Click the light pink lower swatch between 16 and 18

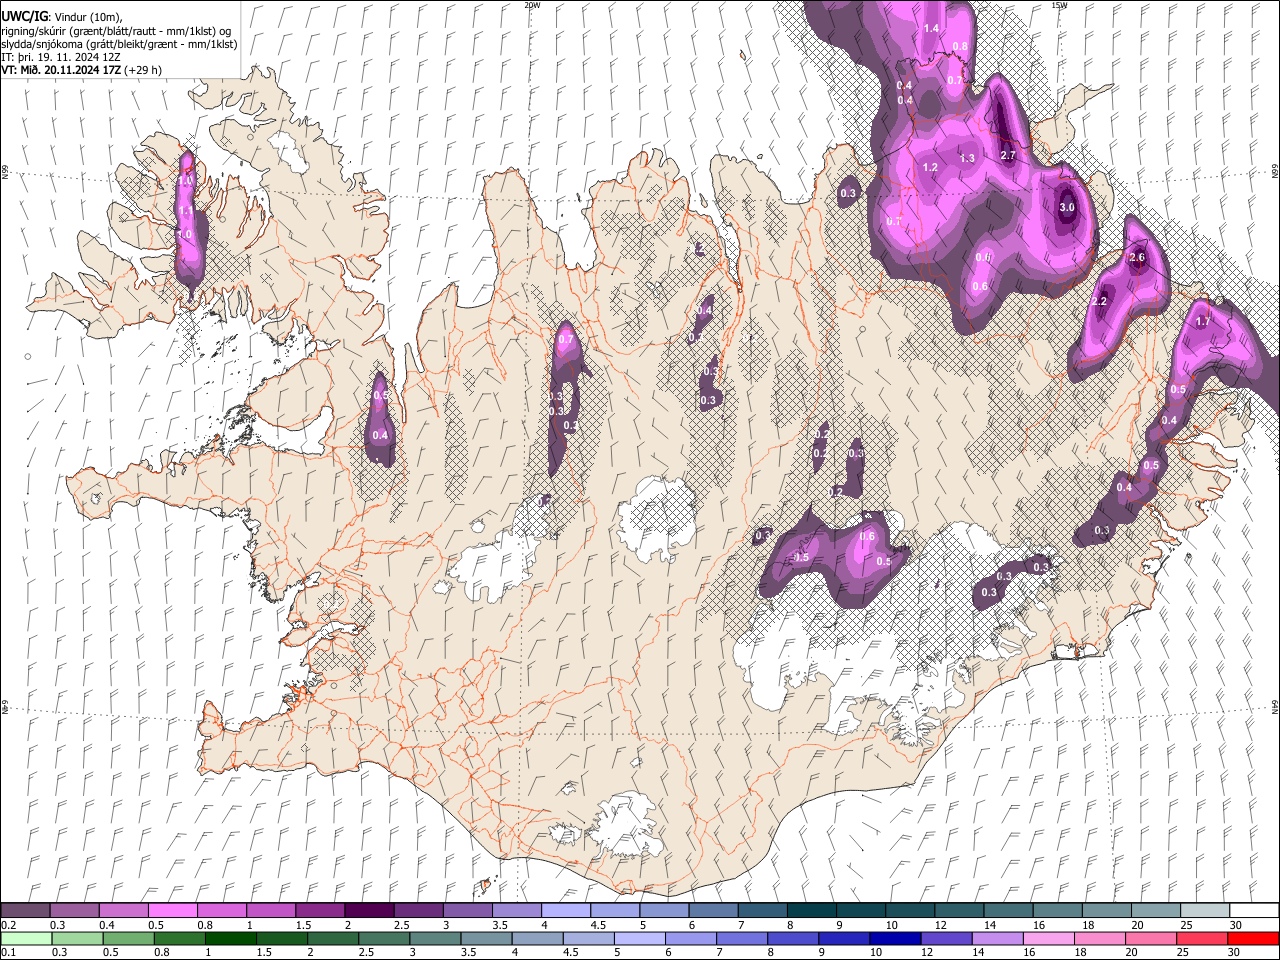[x=1047, y=938]
